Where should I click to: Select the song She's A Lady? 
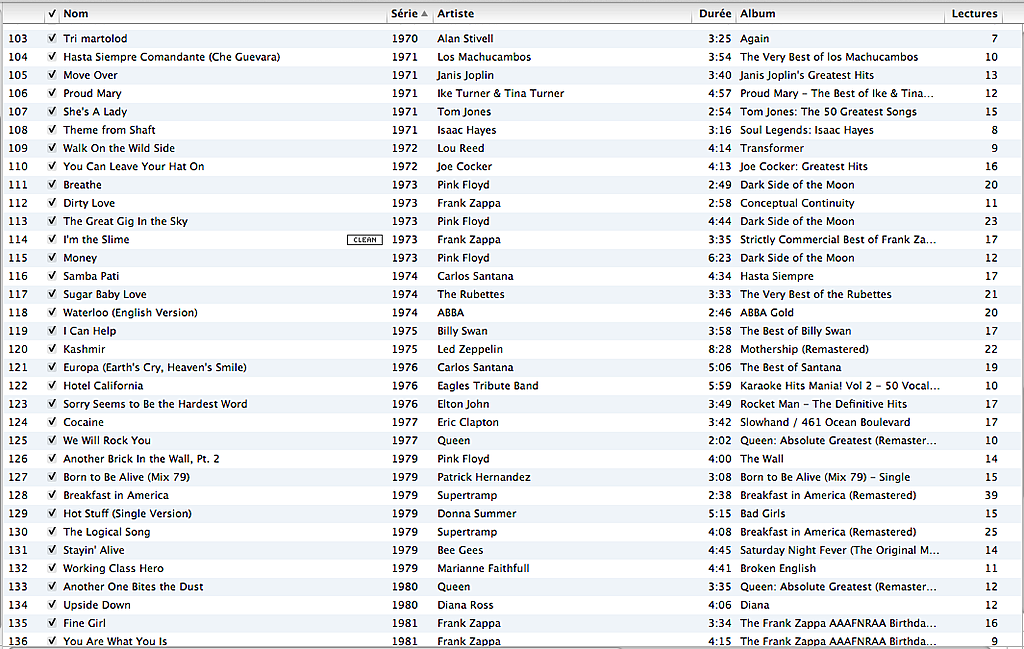coord(95,112)
